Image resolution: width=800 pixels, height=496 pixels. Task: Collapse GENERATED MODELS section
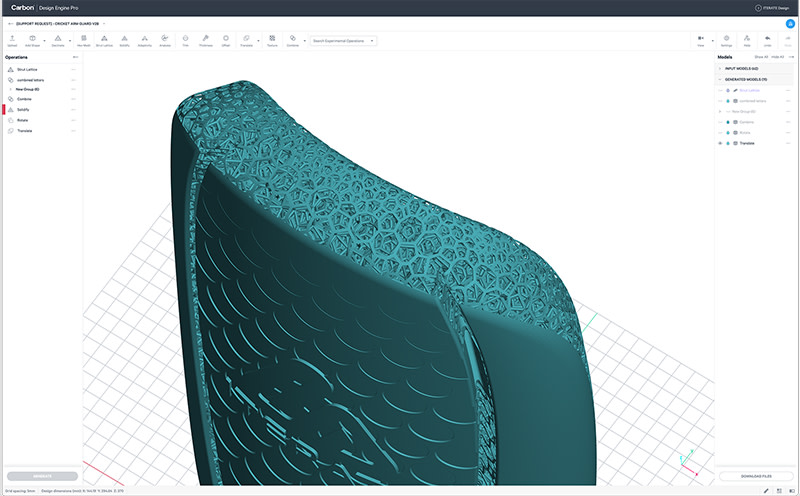click(x=720, y=80)
